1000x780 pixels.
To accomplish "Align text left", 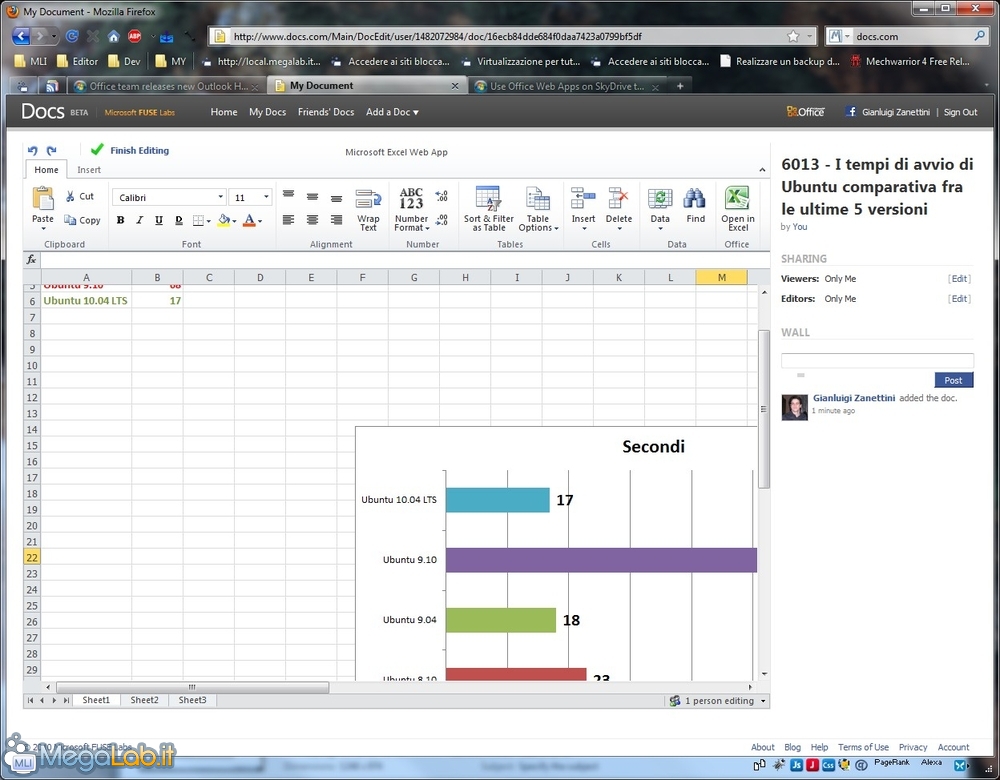I will tap(288, 220).
